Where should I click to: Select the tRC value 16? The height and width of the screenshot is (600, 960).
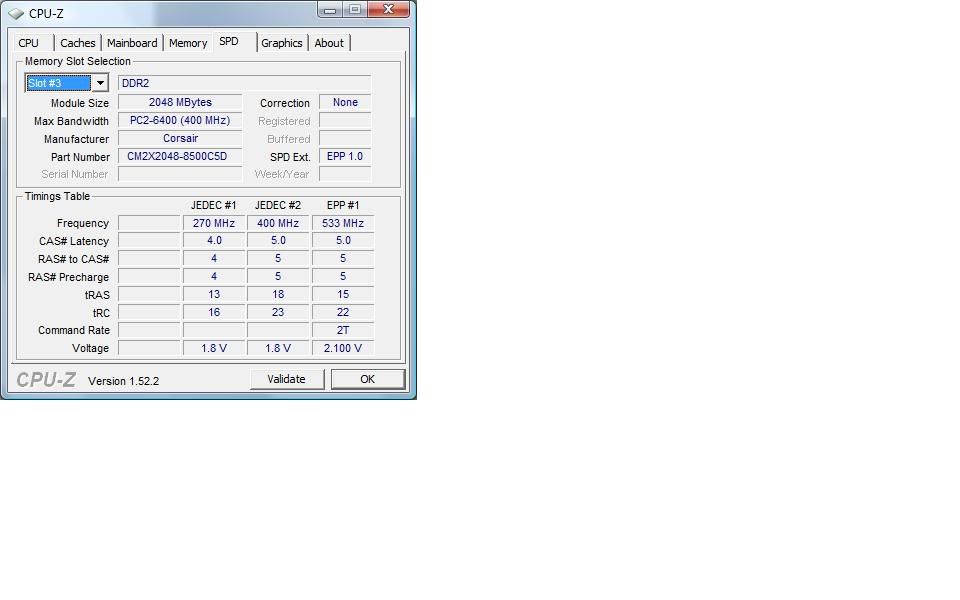tap(214, 312)
